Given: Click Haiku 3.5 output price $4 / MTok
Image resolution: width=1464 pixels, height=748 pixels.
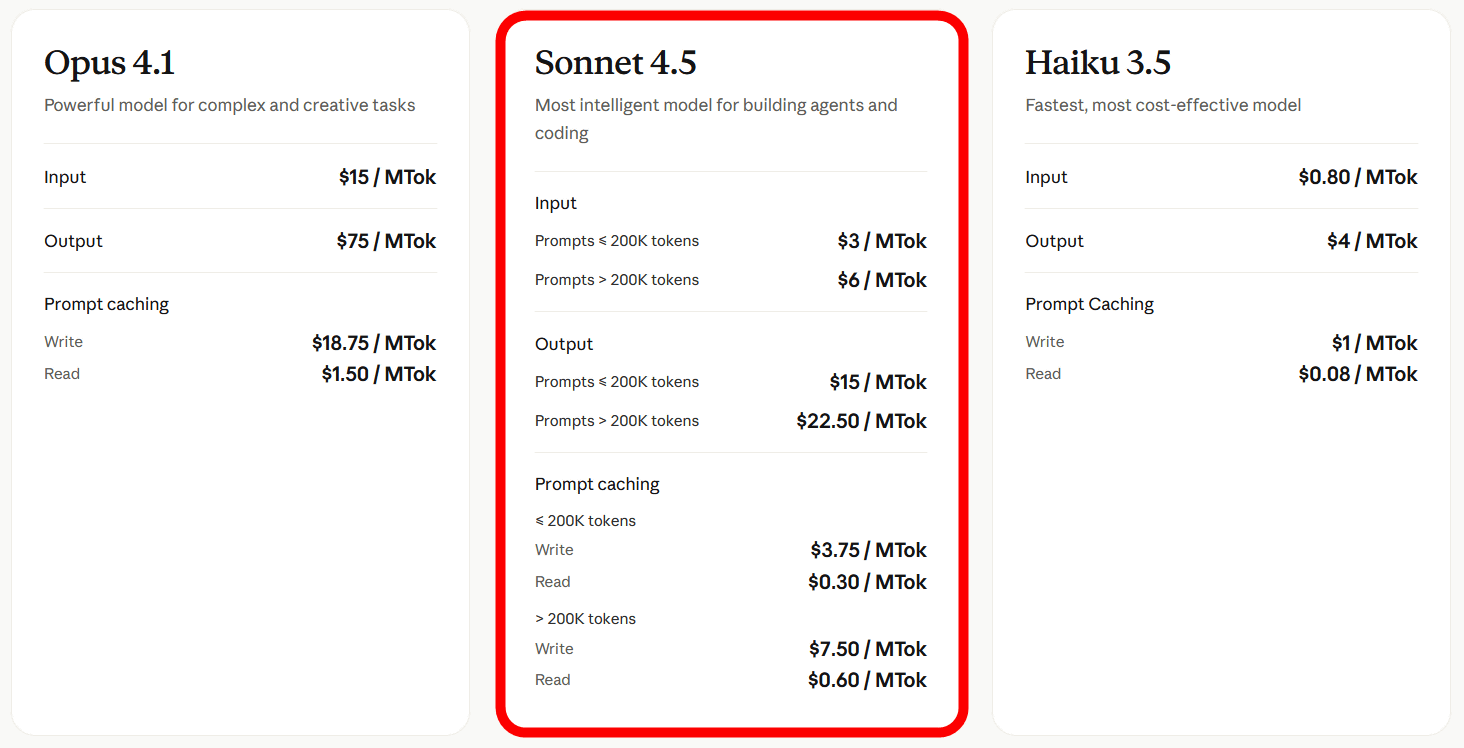Looking at the screenshot, I should click(1372, 241).
